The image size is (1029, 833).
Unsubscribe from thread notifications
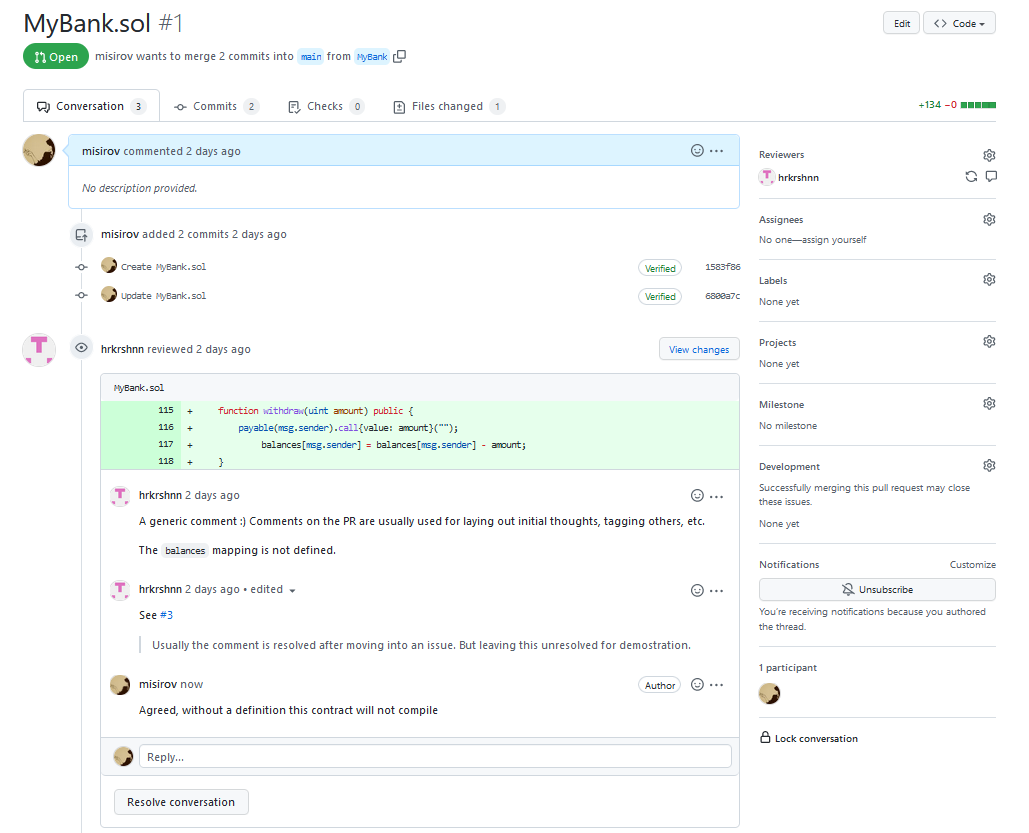coord(877,590)
